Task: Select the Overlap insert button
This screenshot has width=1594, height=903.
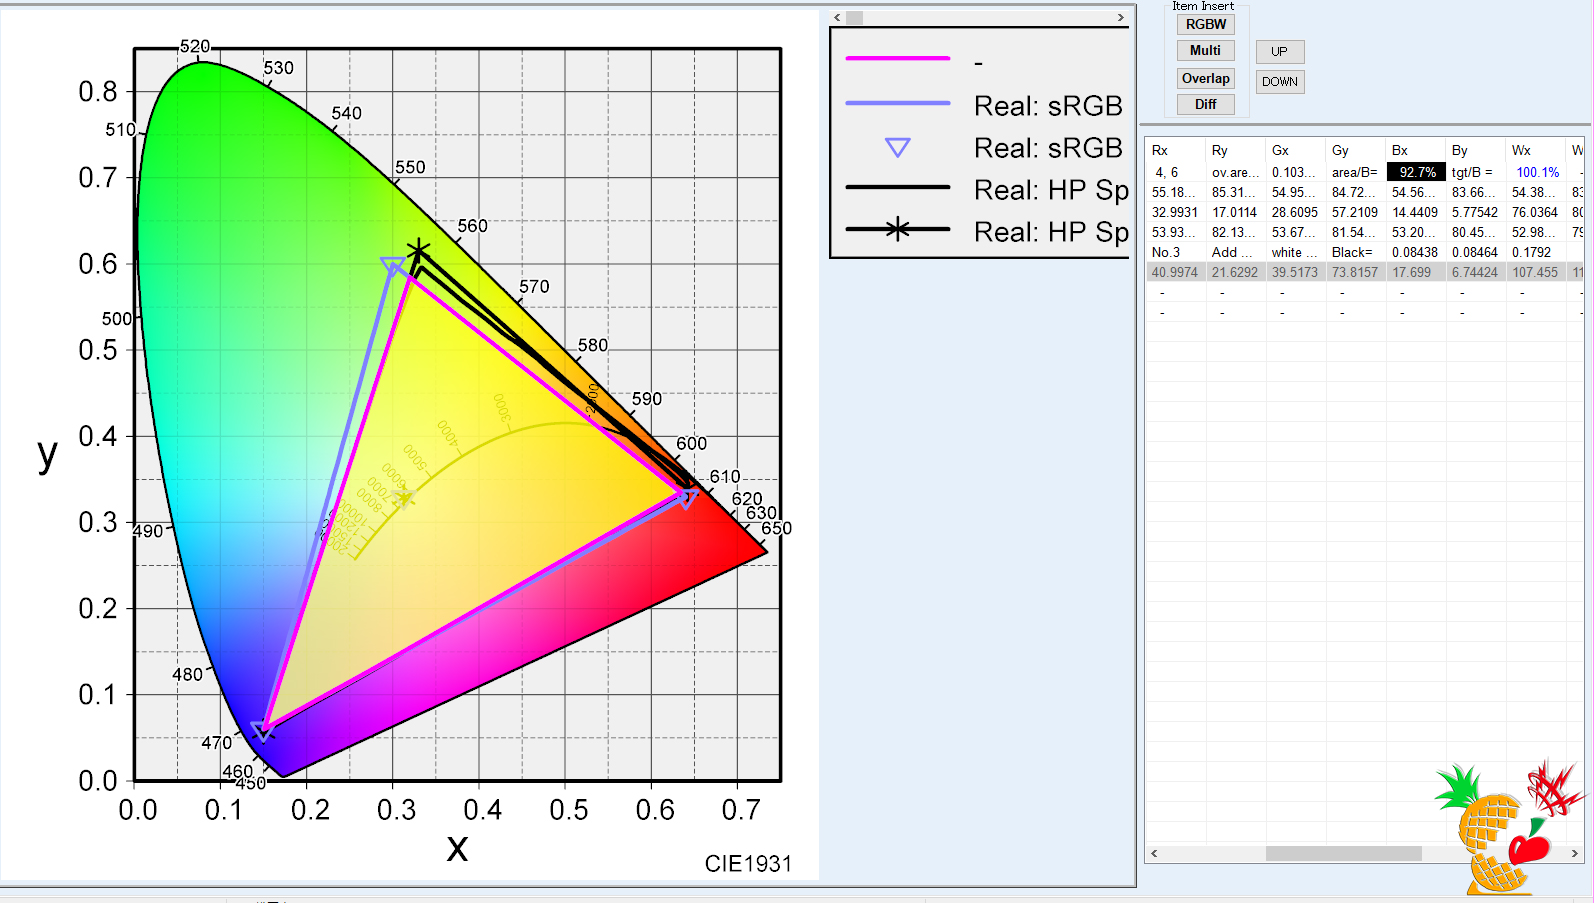Action: click(x=1205, y=79)
